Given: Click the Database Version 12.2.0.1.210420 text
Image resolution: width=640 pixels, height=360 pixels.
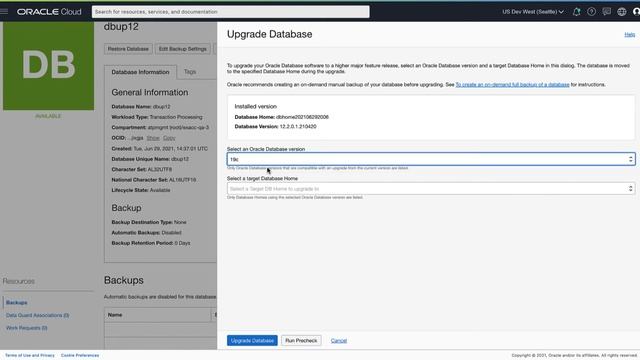Looking at the screenshot, I should coord(276,127).
